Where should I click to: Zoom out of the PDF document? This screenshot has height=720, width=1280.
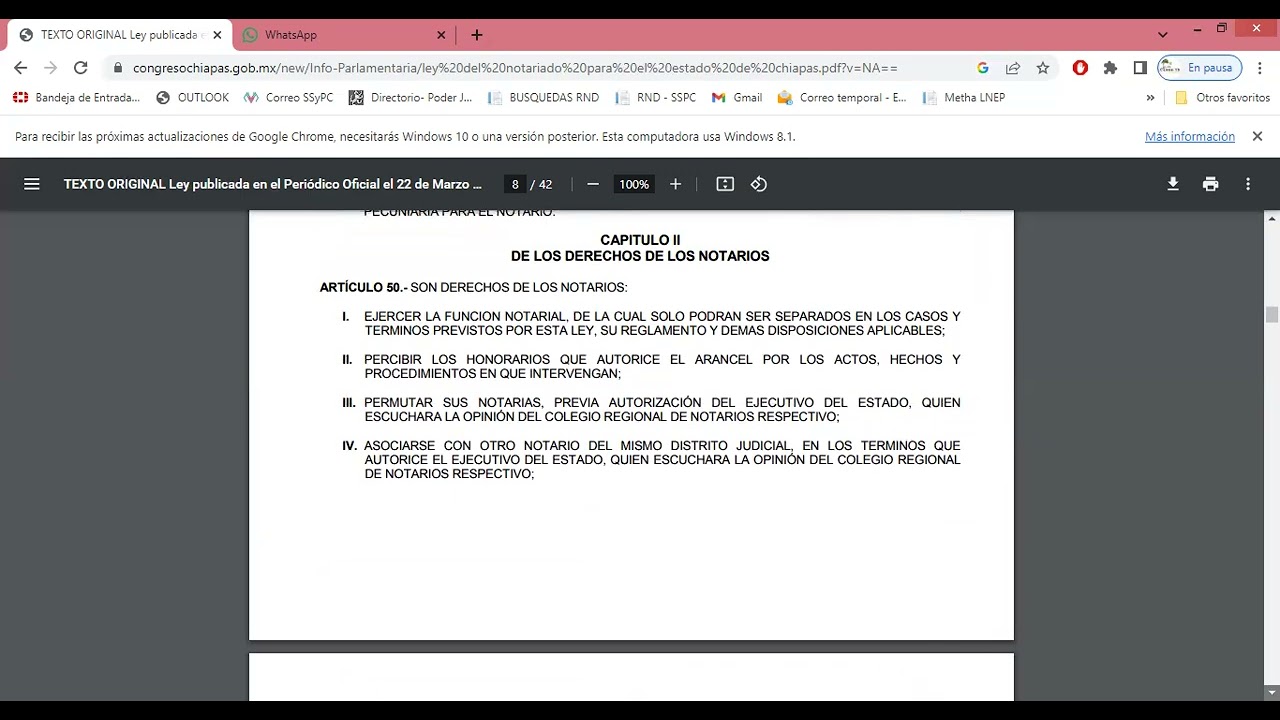tap(593, 184)
